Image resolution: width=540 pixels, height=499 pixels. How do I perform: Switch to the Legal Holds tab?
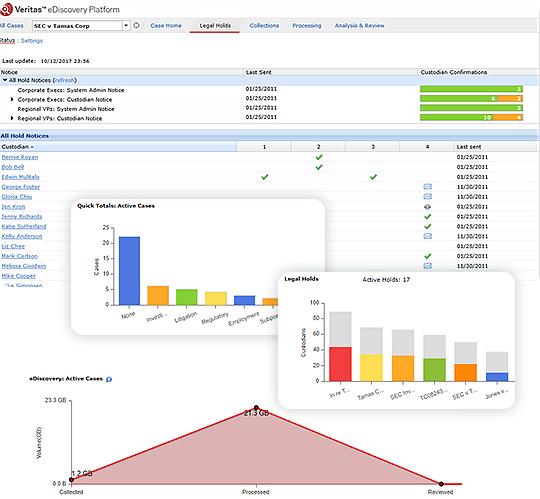pos(215,25)
